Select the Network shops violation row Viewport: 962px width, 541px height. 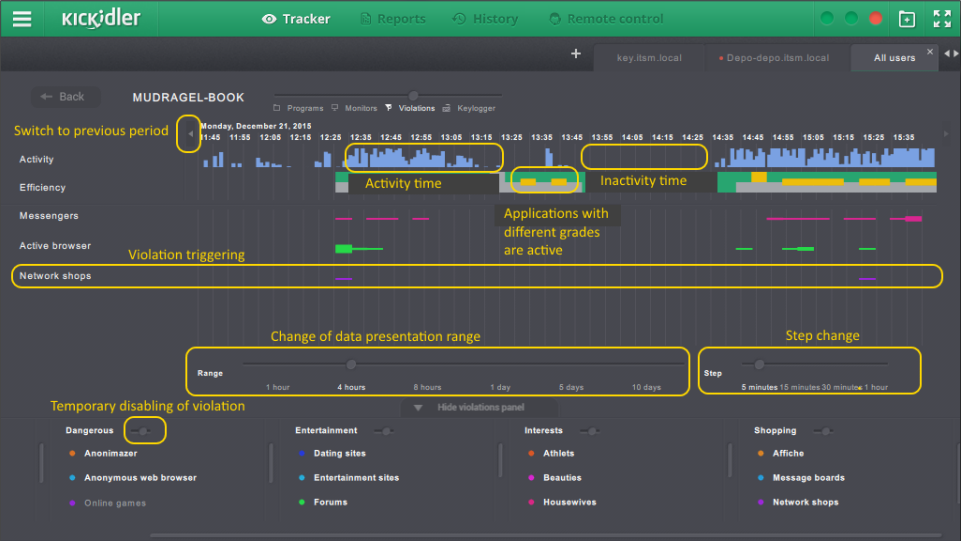pyautogui.click(x=477, y=276)
